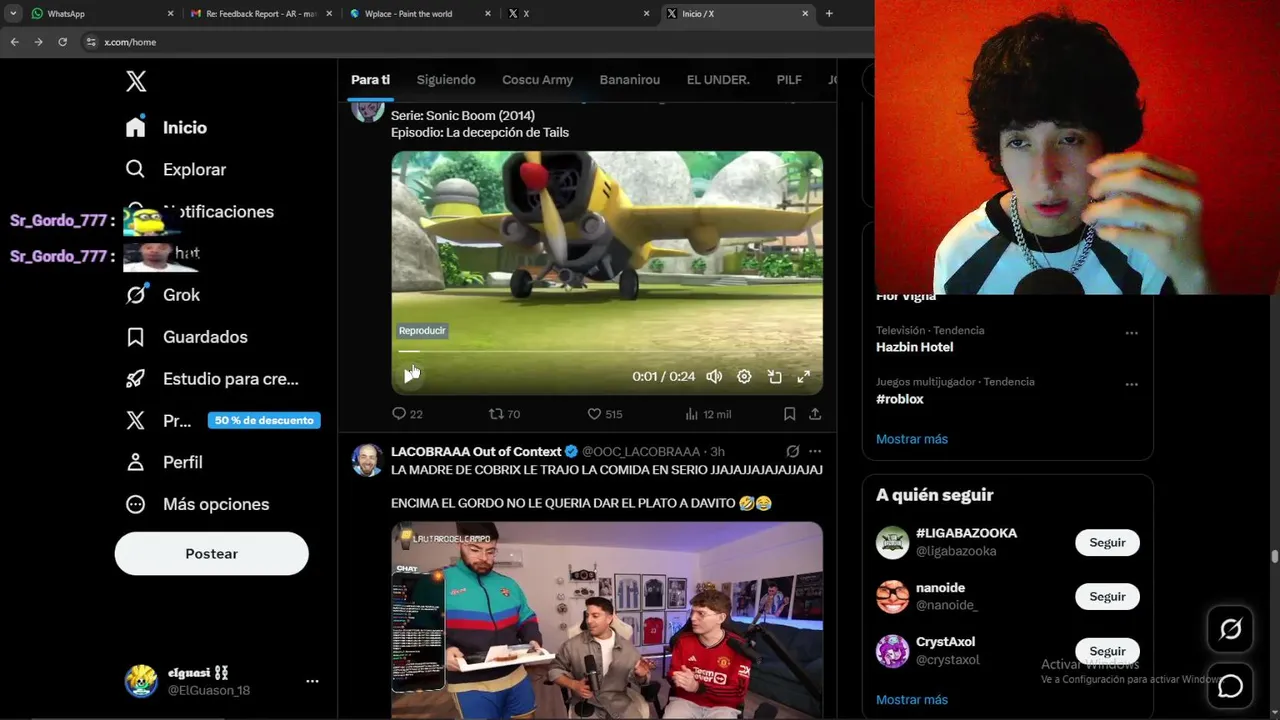Switch to Para ti tab
The width and height of the screenshot is (1280, 720).
tap(370, 80)
